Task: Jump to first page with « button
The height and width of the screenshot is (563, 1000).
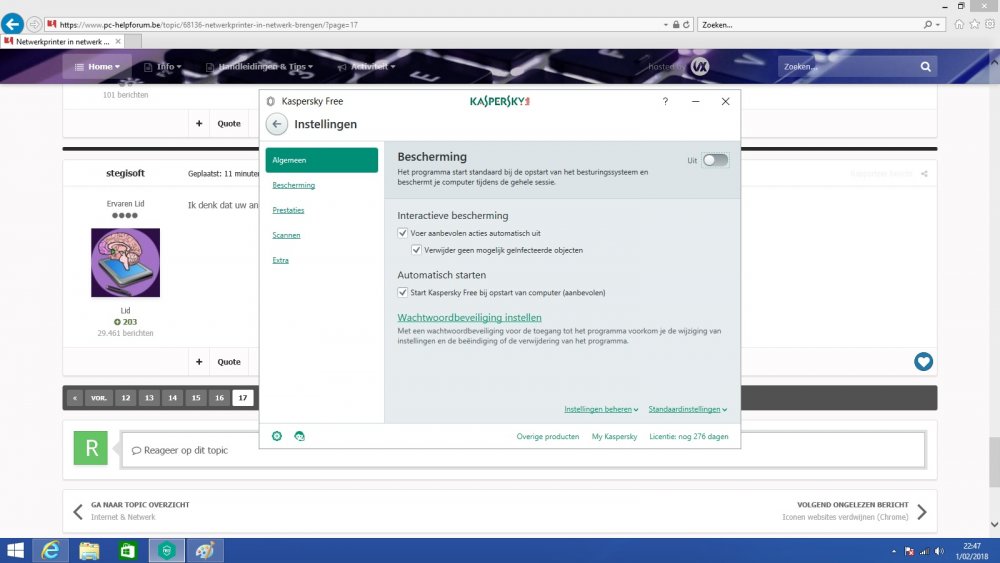Action: click(75, 398)
